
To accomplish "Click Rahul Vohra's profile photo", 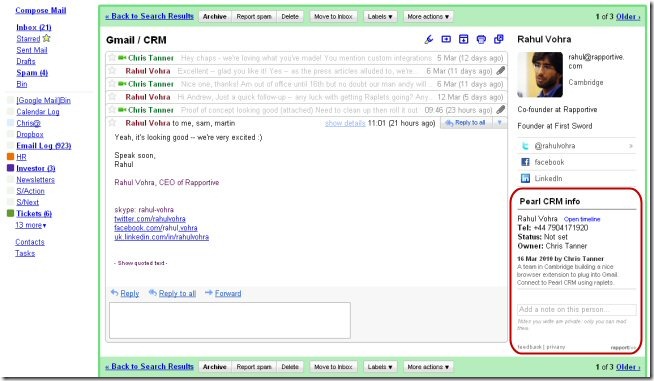I will pos(540,75).
